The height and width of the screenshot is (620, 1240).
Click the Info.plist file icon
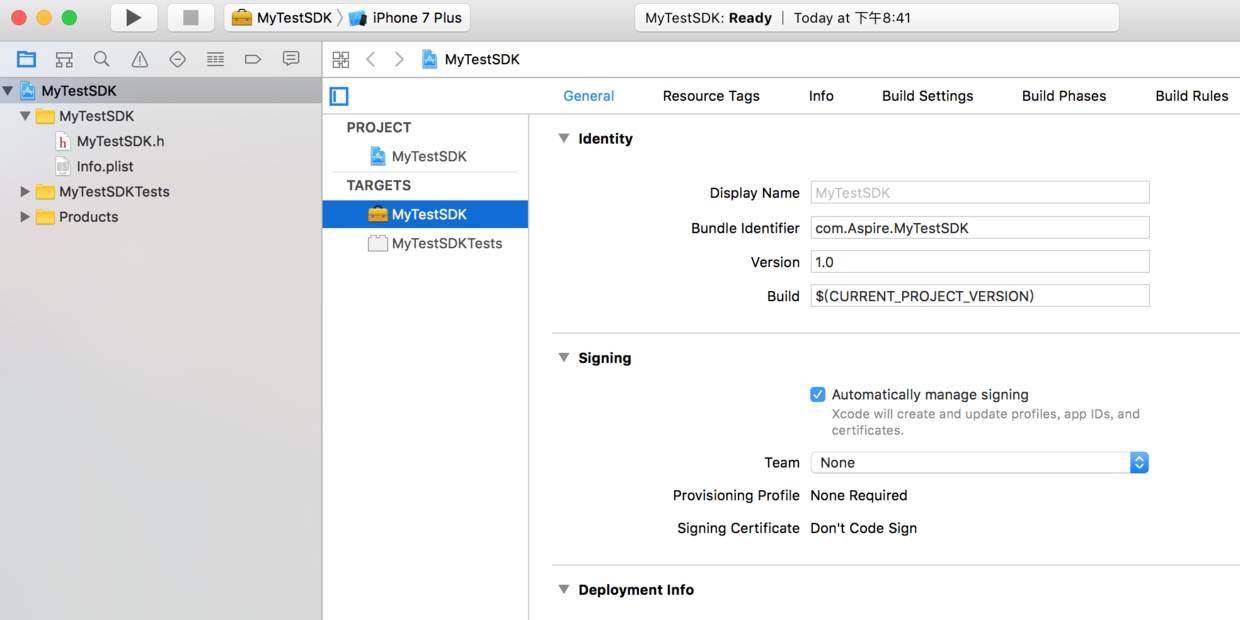[63, 166]
